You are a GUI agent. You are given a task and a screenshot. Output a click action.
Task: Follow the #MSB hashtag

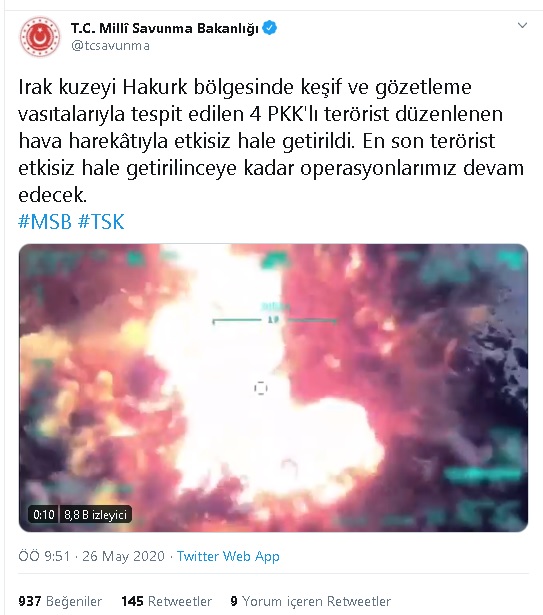click(x=45, y=222)
